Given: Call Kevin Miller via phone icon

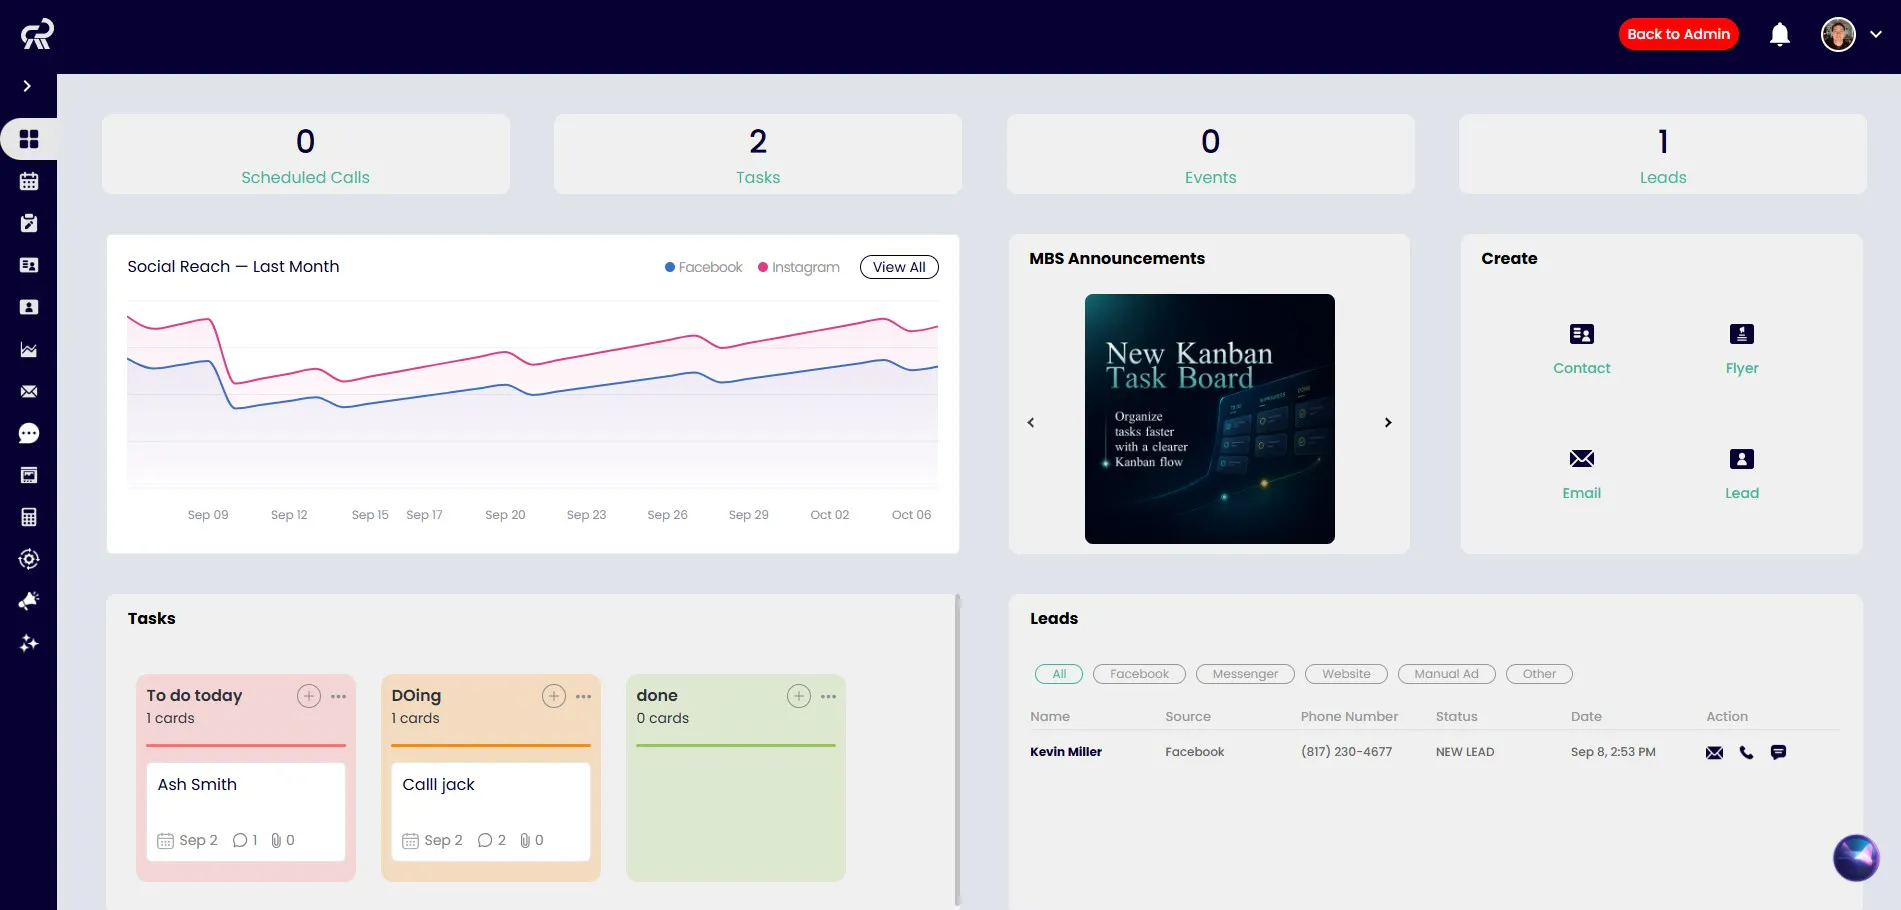Looking at the screenshot, I should click(x=1746, y=752).
